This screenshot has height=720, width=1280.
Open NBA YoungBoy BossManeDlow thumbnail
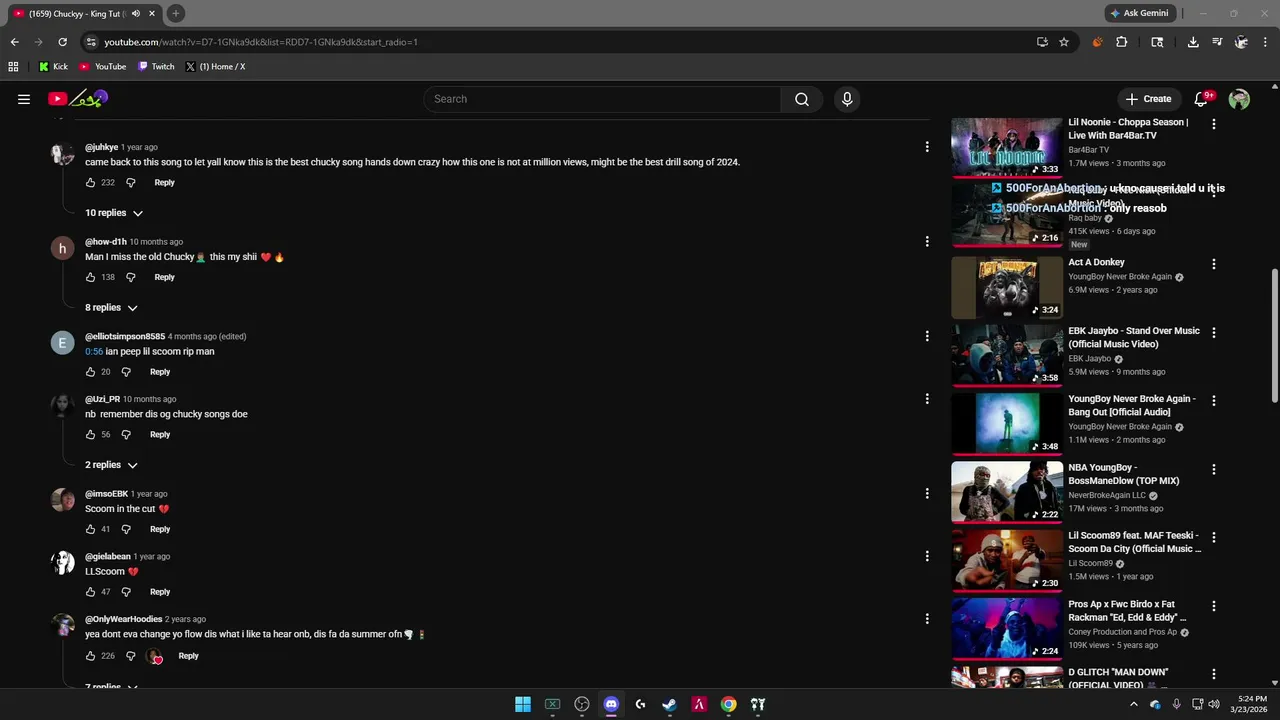1006,491
